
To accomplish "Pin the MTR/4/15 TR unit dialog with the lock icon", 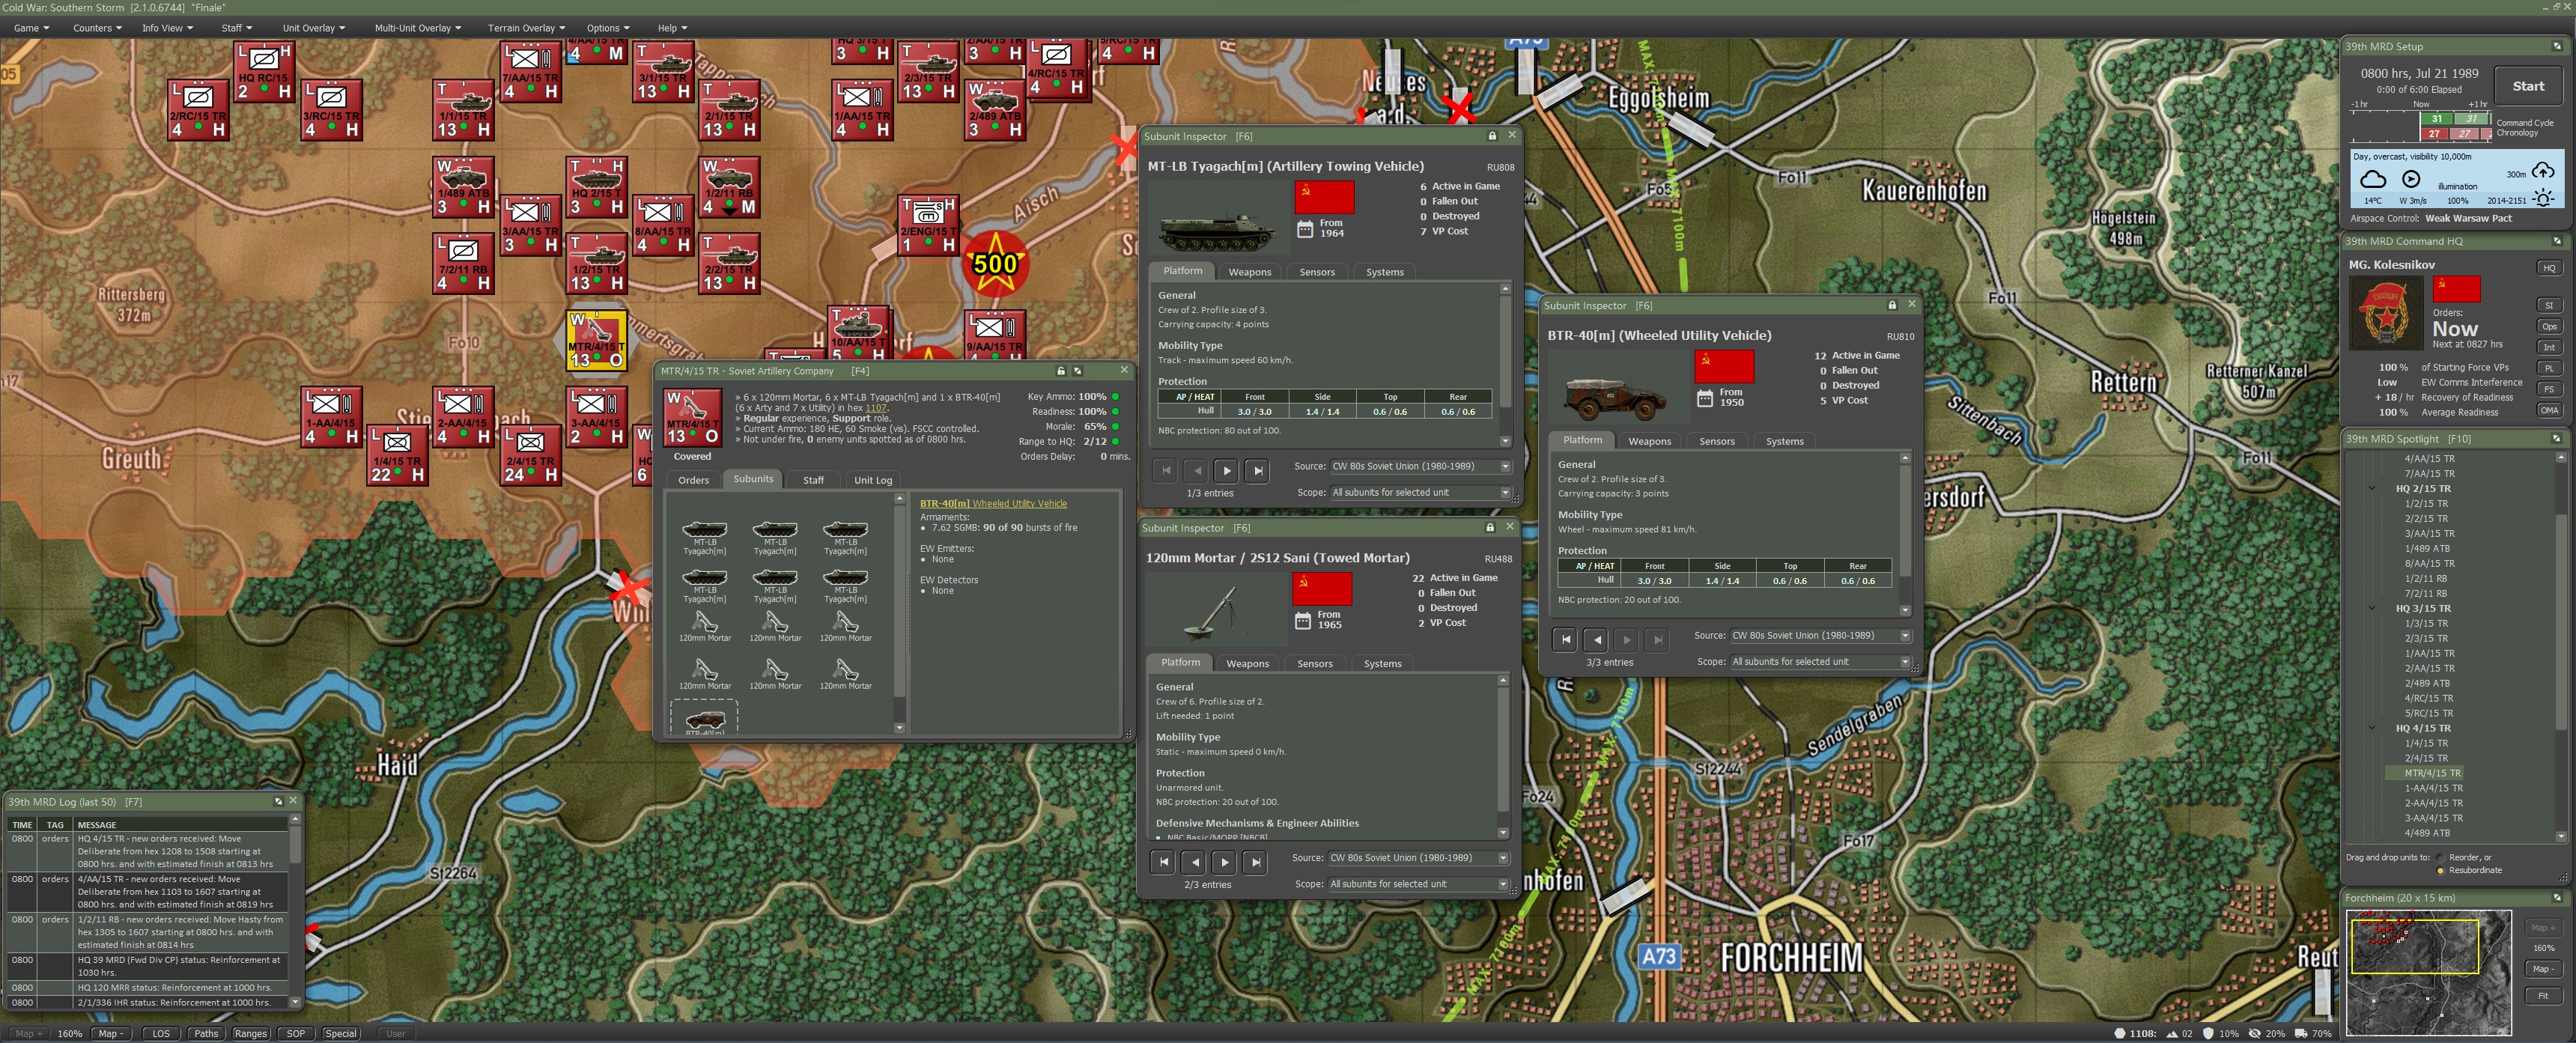I will coord(1061,371).
